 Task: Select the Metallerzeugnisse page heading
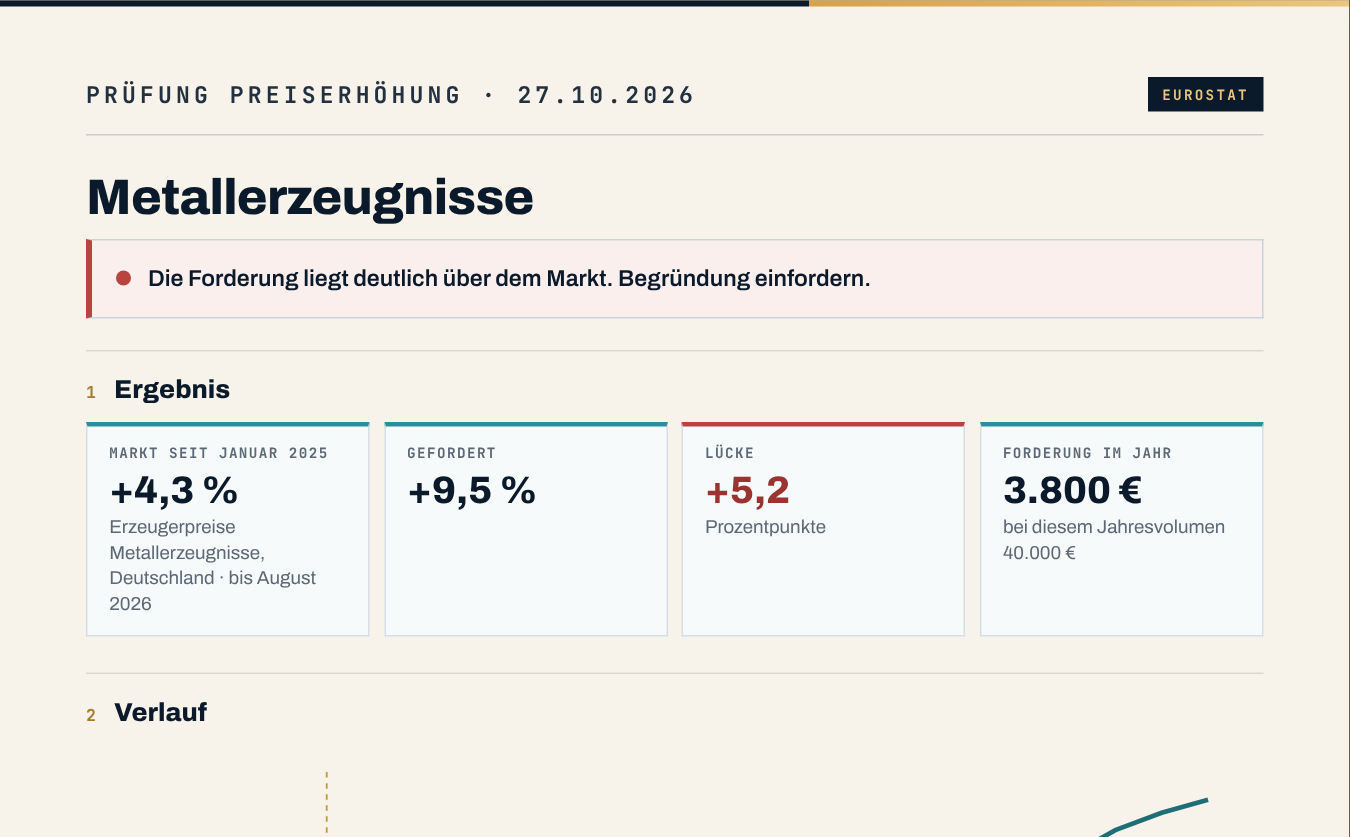[x=310, y=196]
